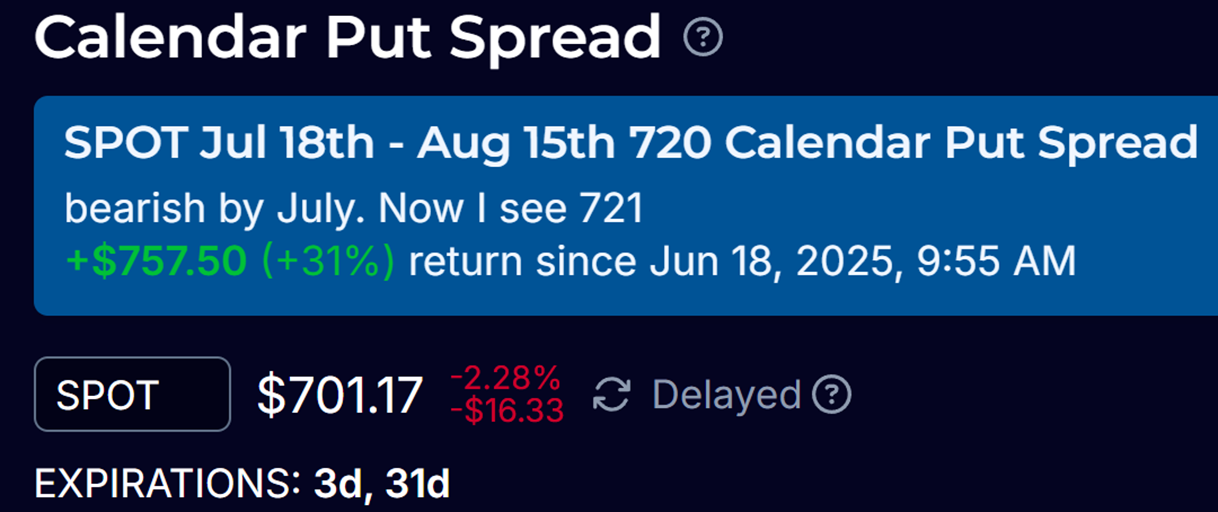1218x512 pixels.
Task: Open help icon beside Calendar Put Spread title
Action: click(703, 38)
